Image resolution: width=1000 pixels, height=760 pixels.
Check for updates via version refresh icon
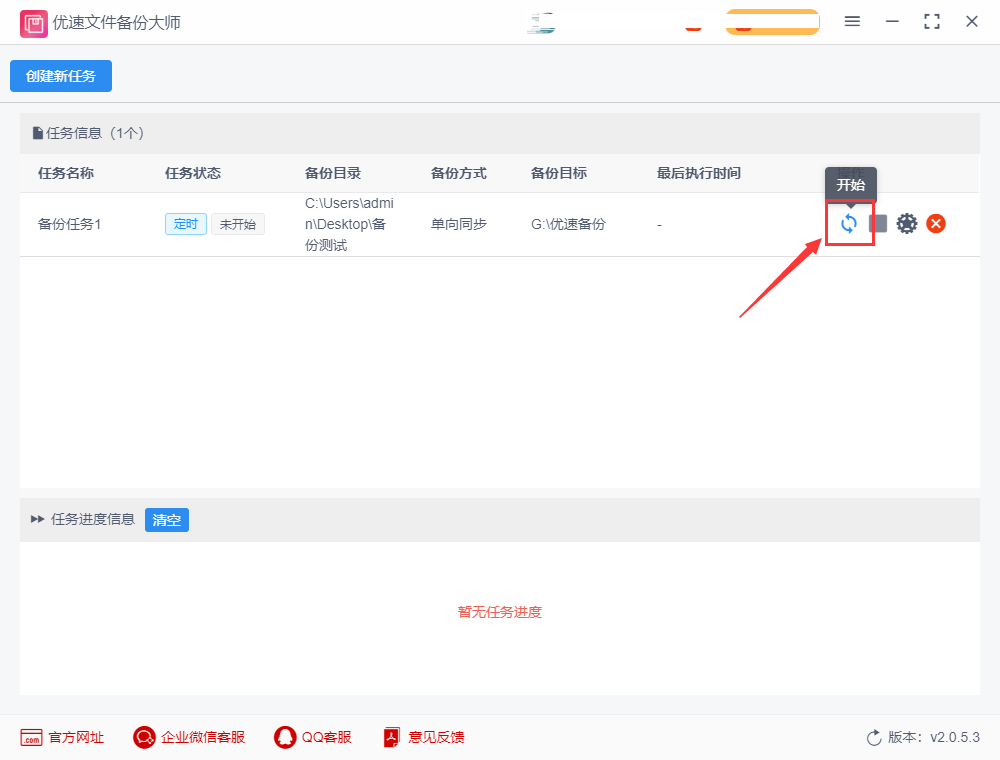[874, 738]
